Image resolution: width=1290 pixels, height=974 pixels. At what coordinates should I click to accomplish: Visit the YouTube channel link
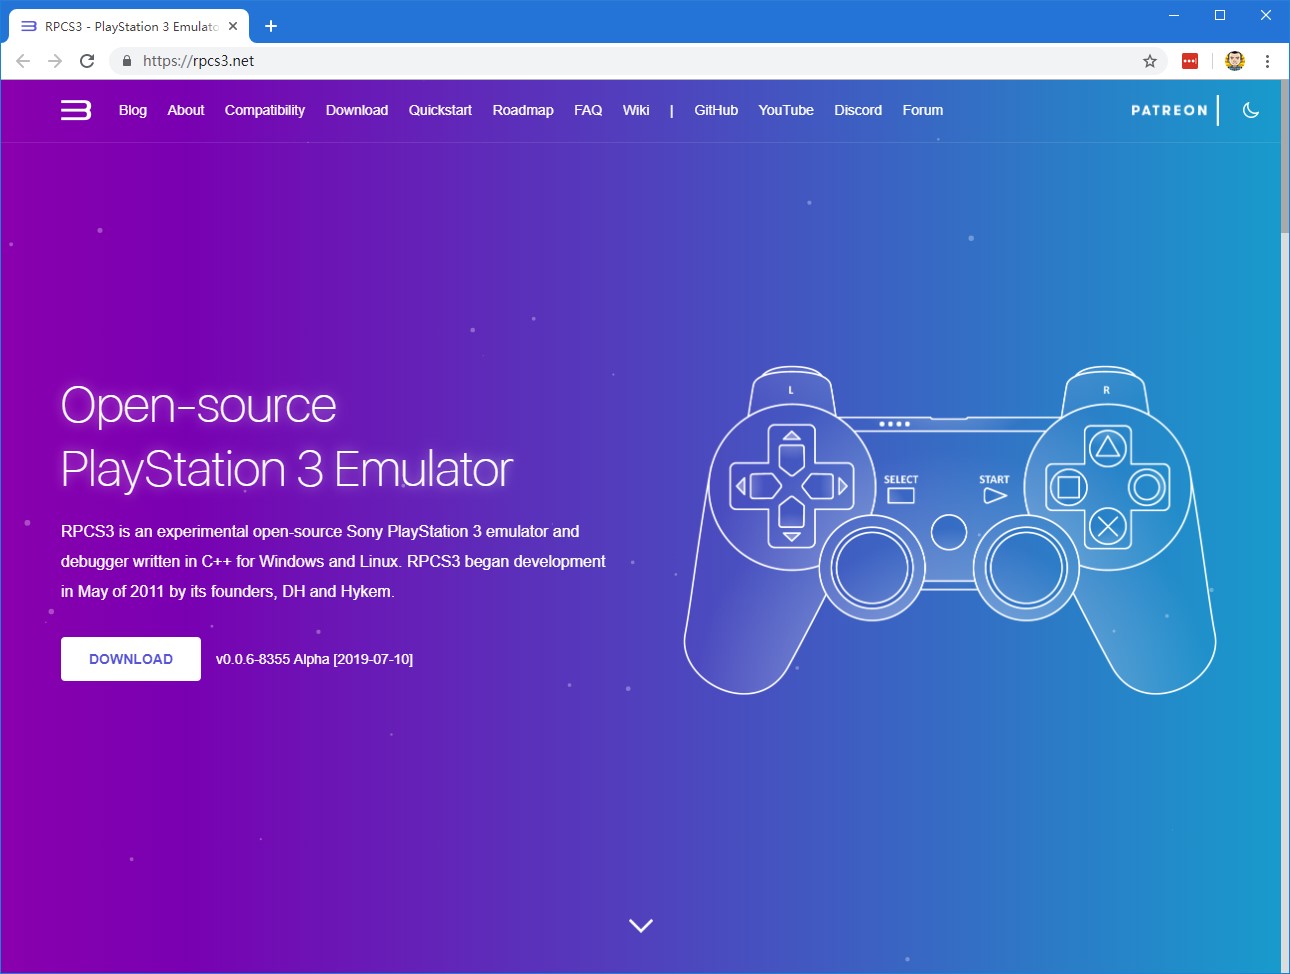tap(786, 110)
